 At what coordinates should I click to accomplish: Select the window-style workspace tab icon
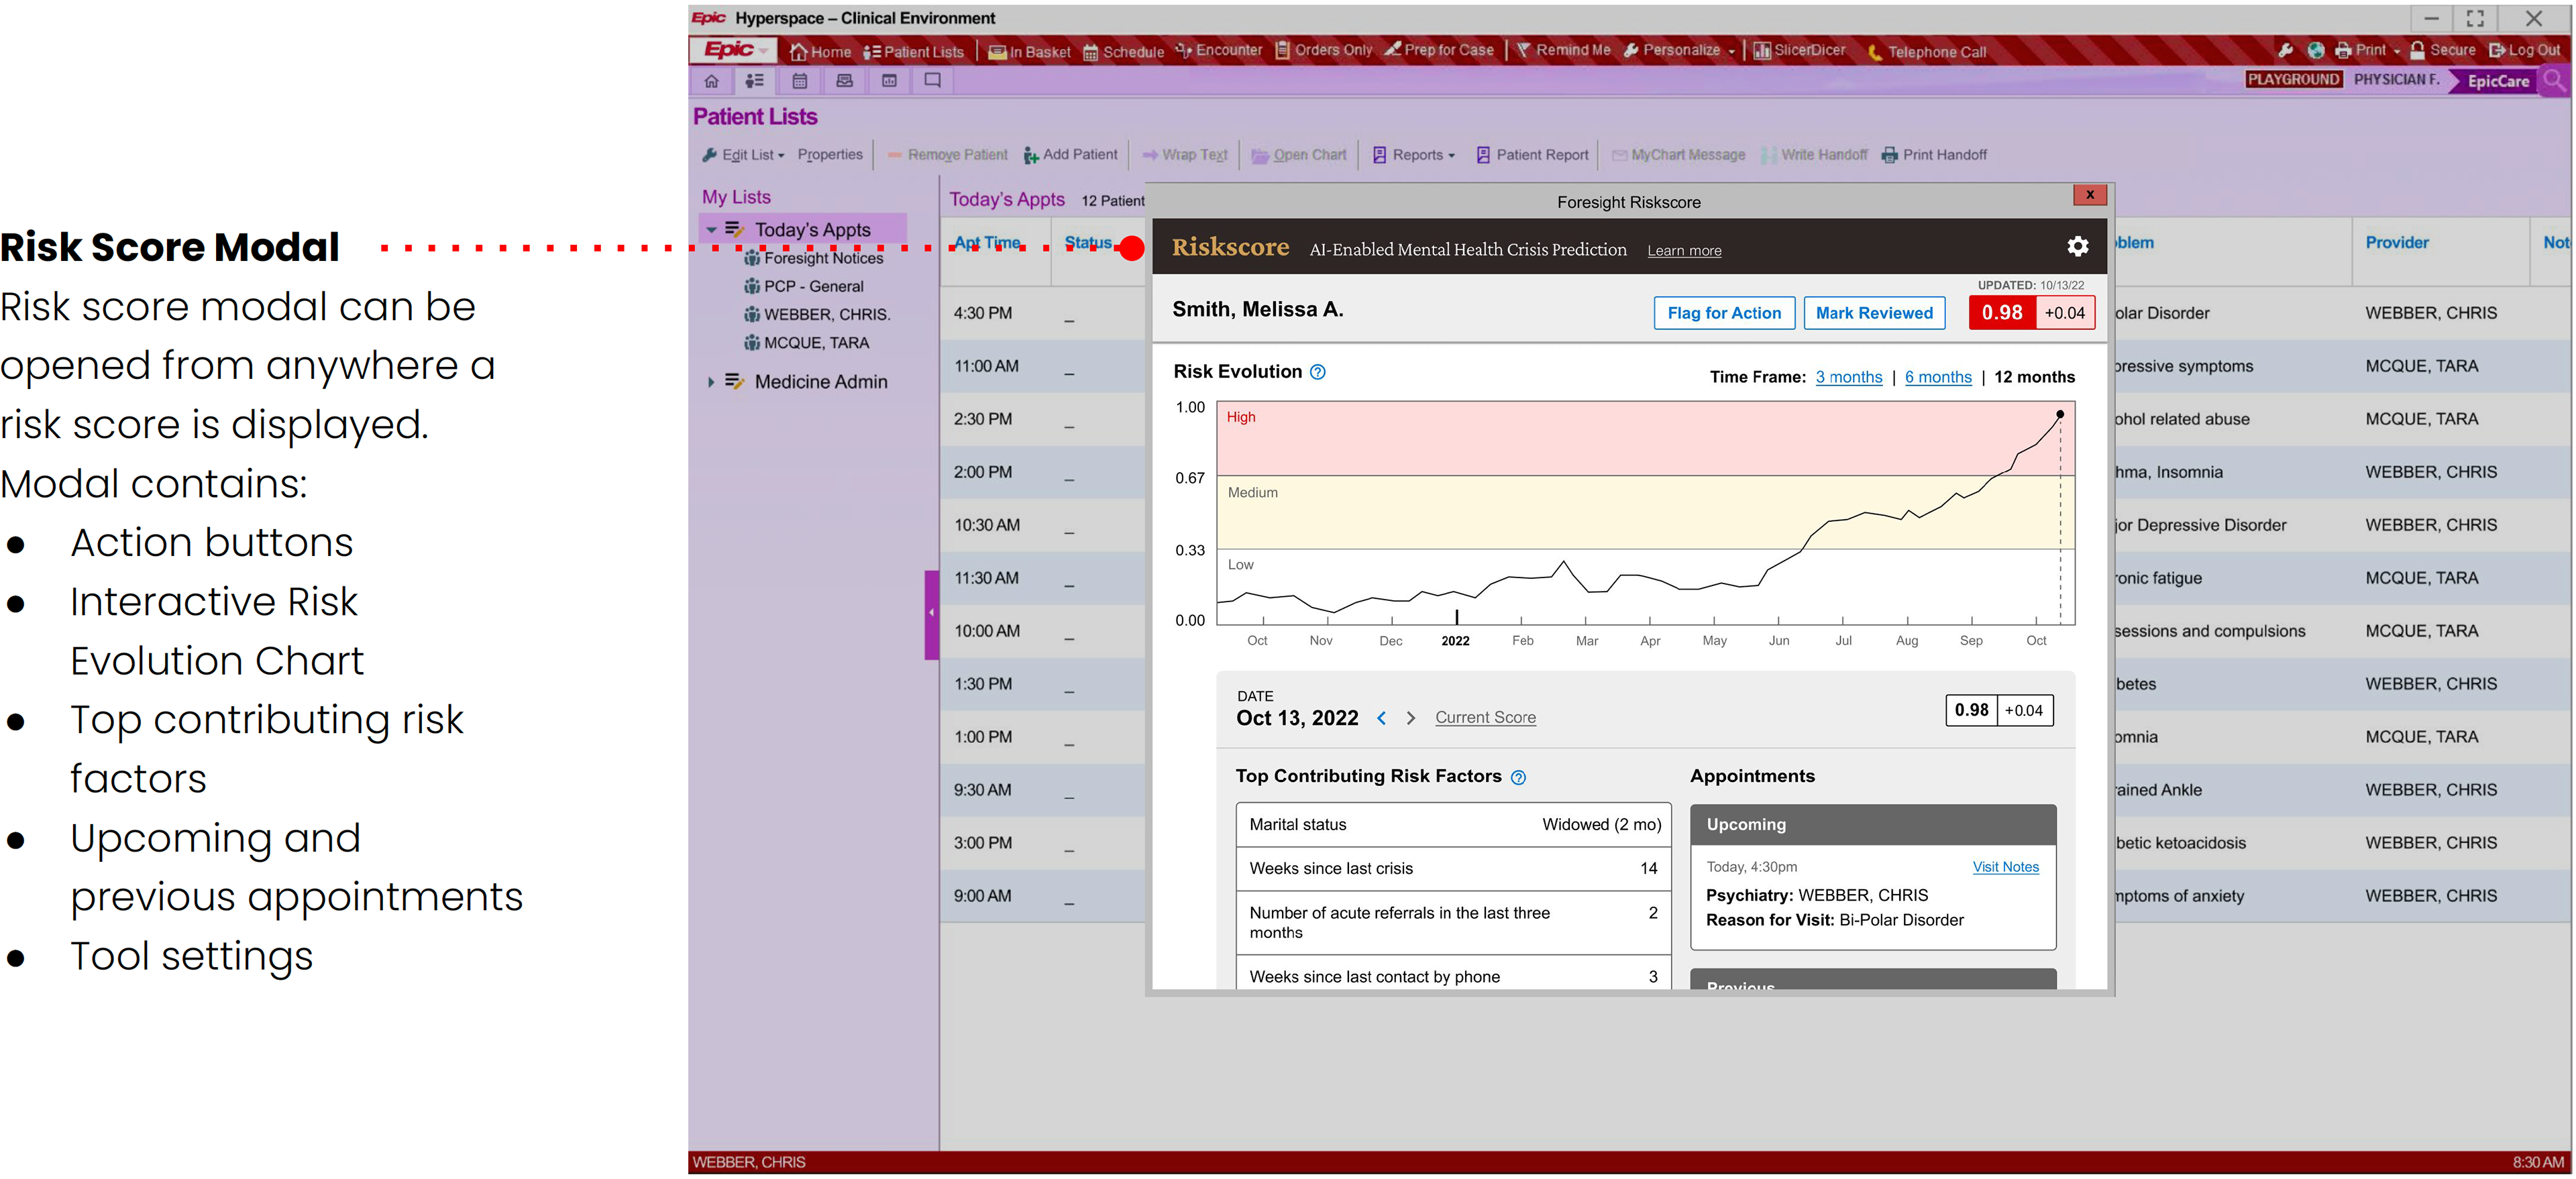(x=889, y=80)
